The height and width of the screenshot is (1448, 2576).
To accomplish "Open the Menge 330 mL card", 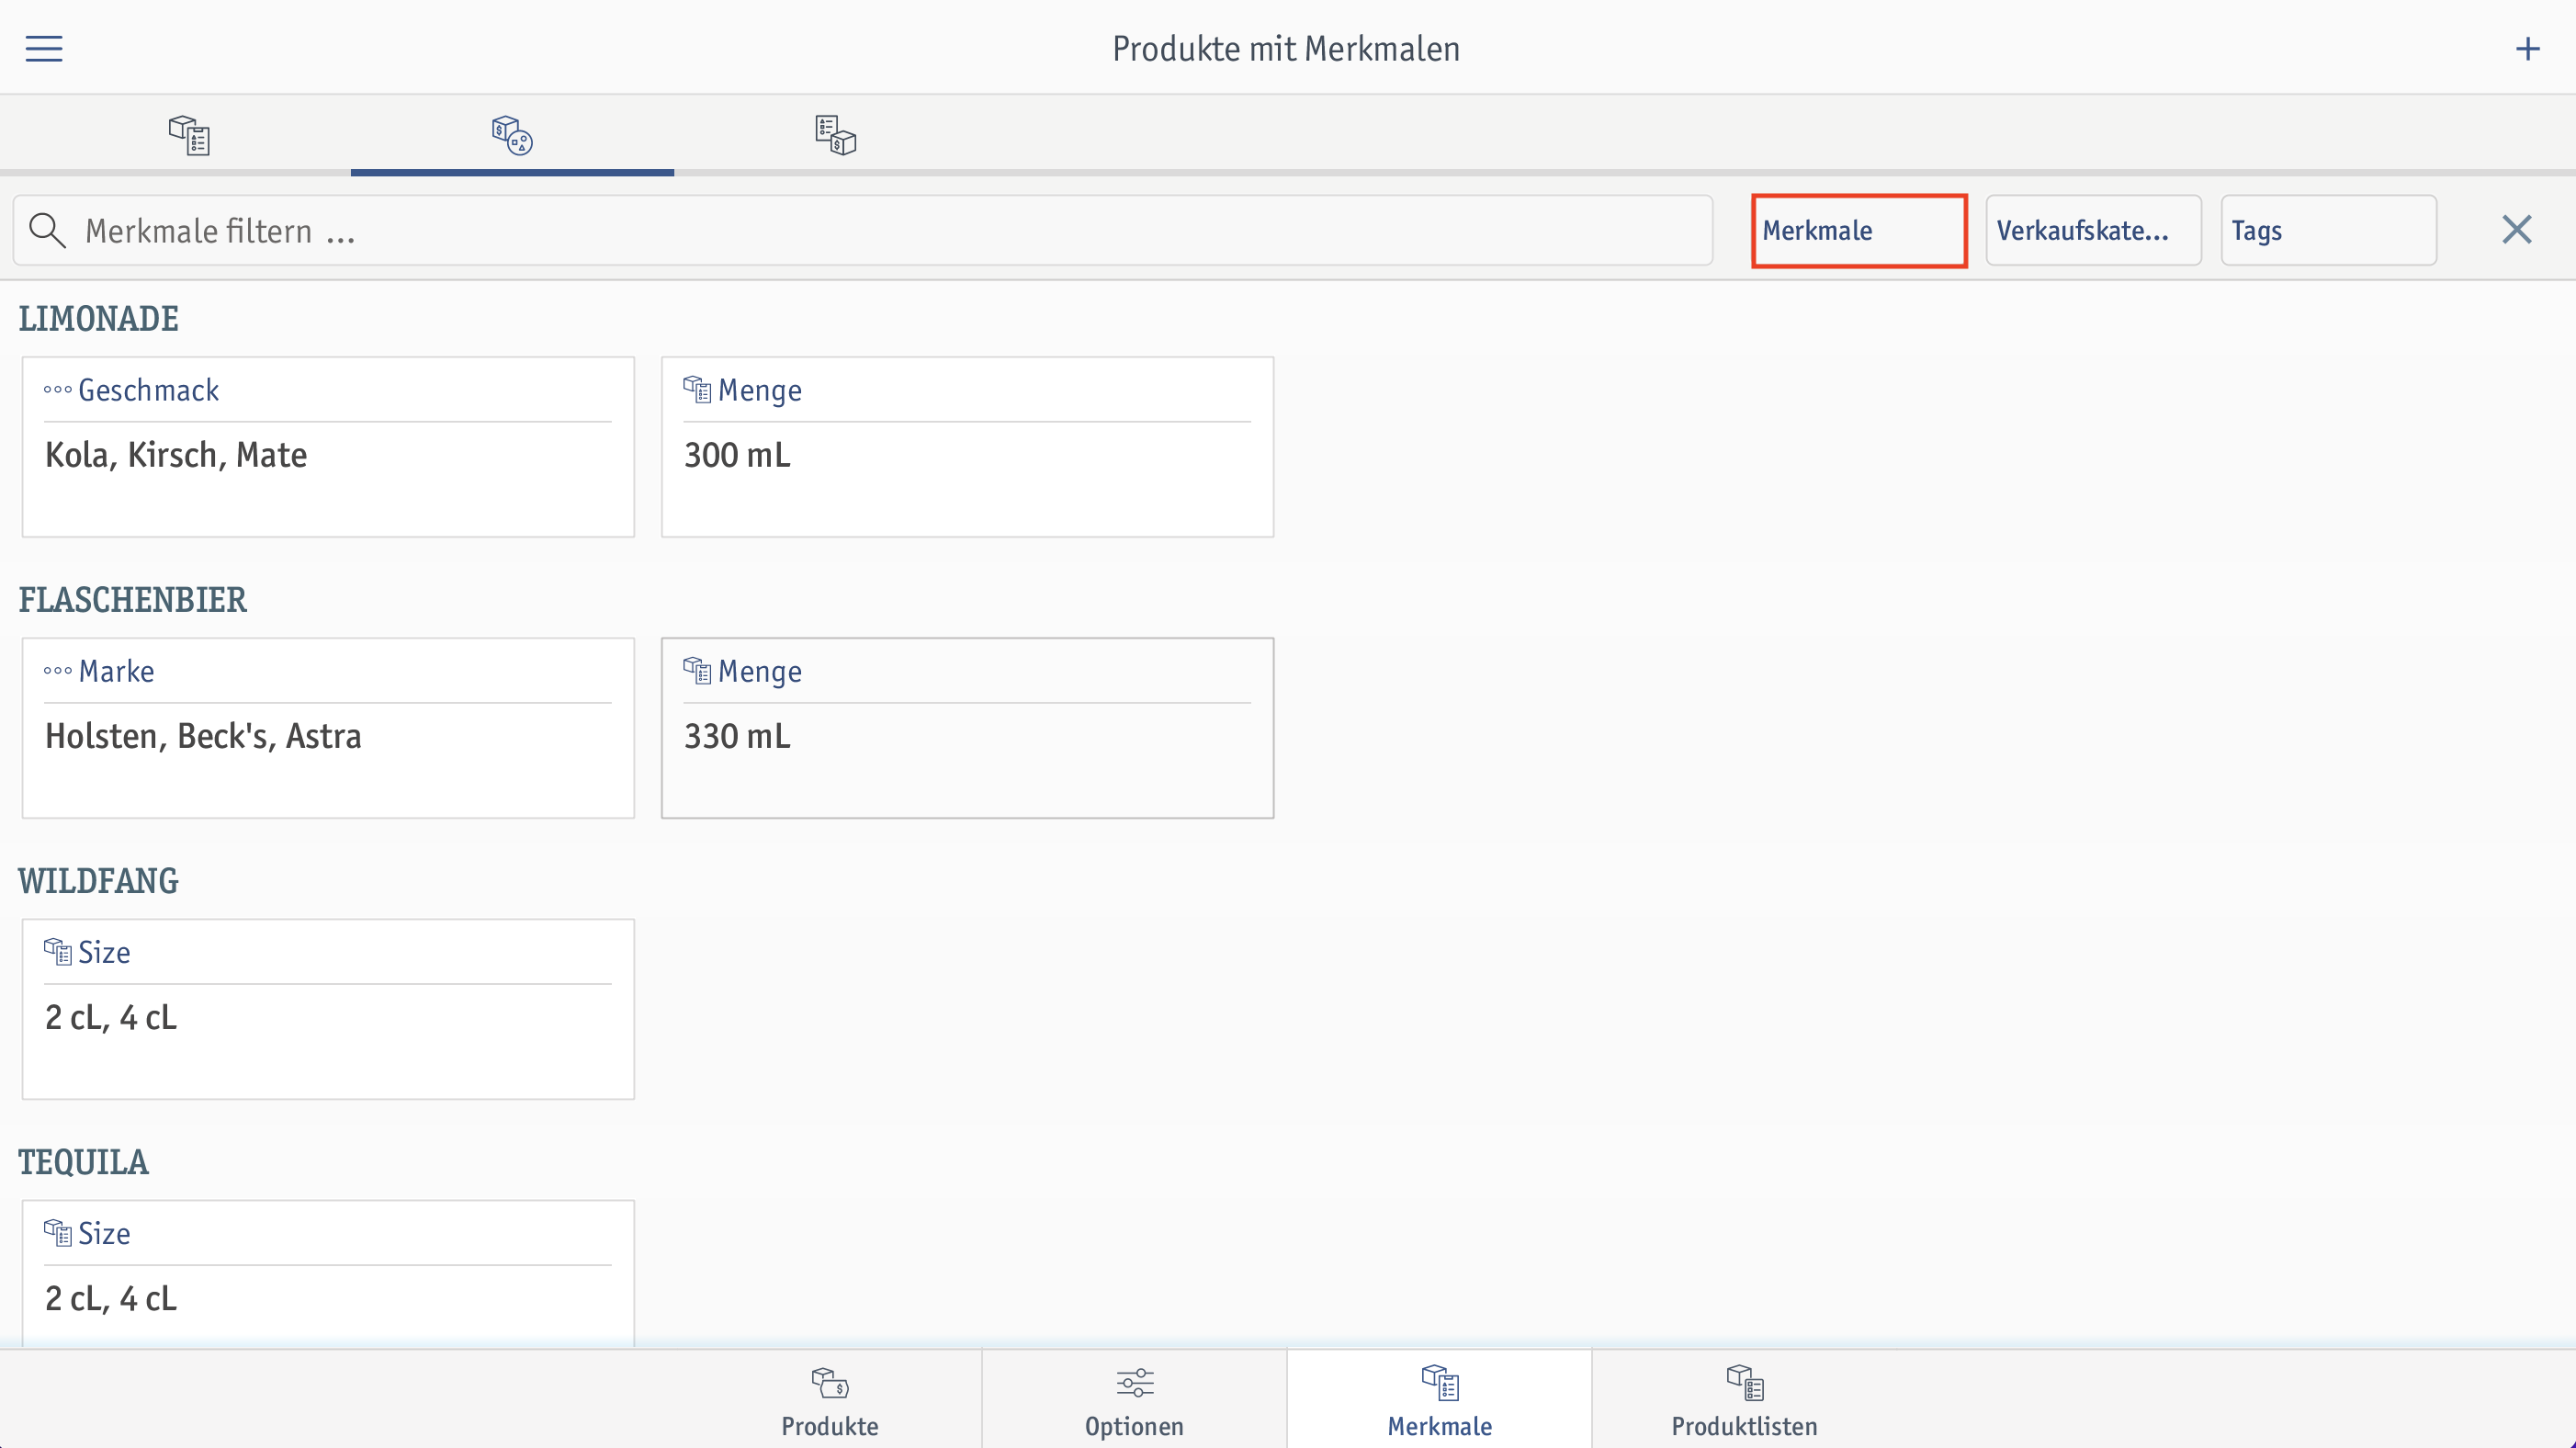I will (x=967, y=727).
